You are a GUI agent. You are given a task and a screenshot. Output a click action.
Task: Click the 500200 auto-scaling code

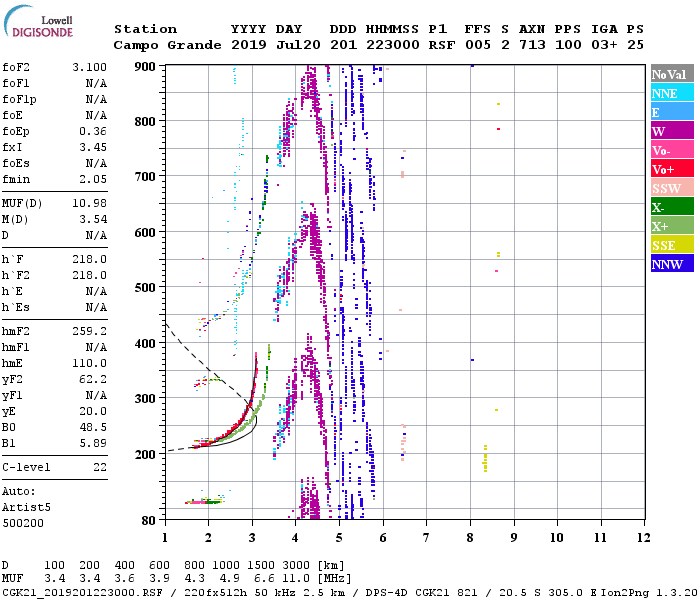[x=23, y=523]
